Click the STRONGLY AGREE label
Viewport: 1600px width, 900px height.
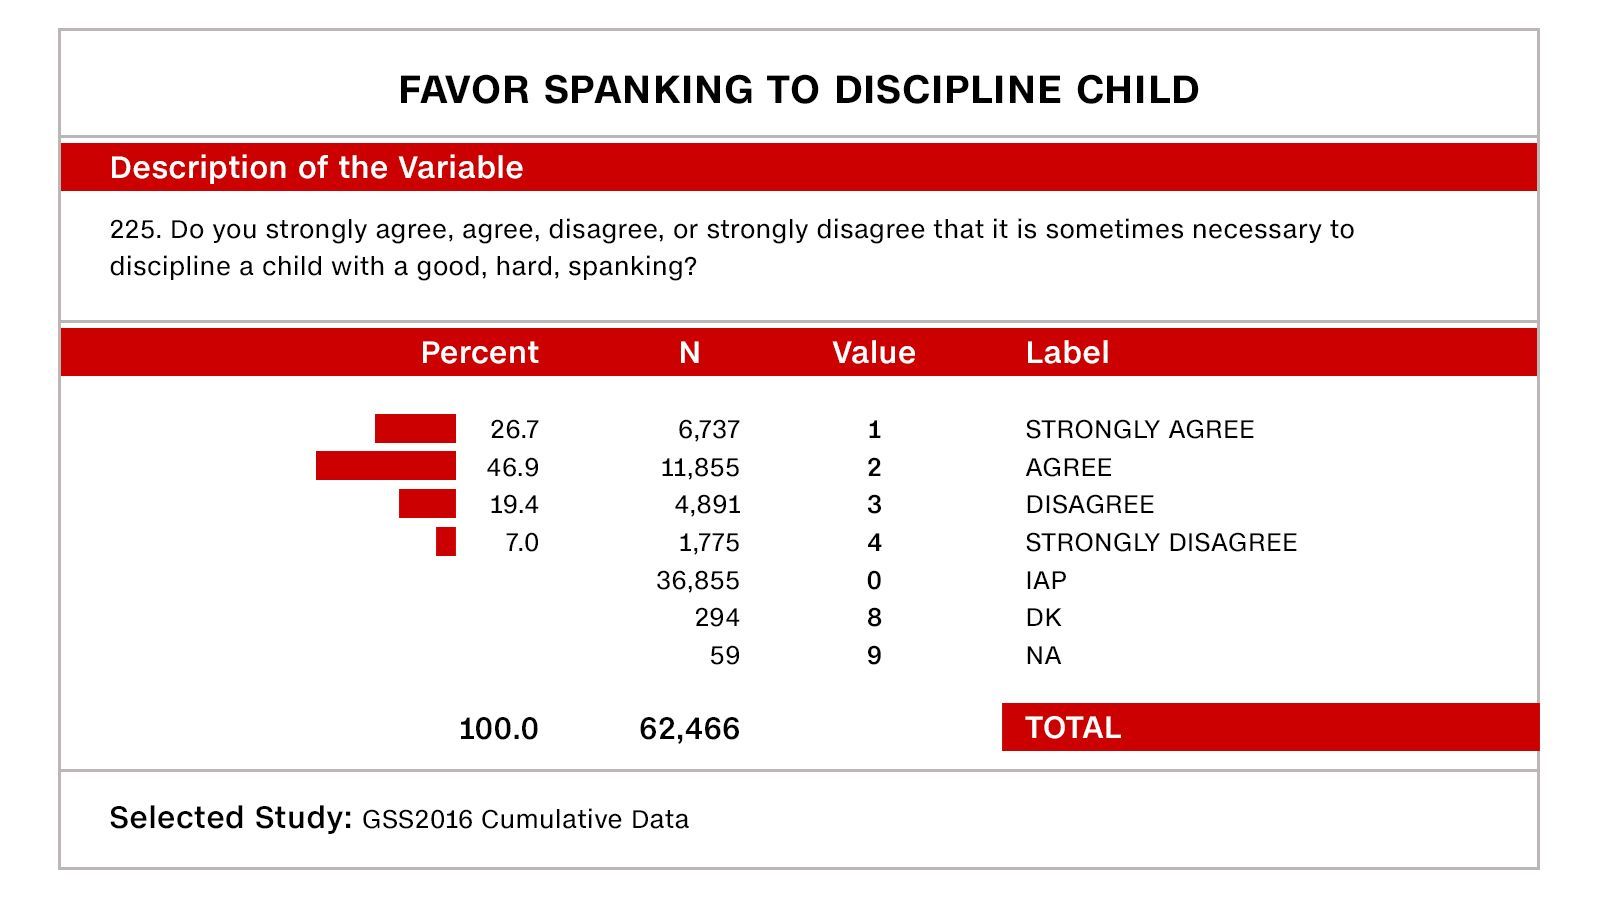[x=1139, y=430]
